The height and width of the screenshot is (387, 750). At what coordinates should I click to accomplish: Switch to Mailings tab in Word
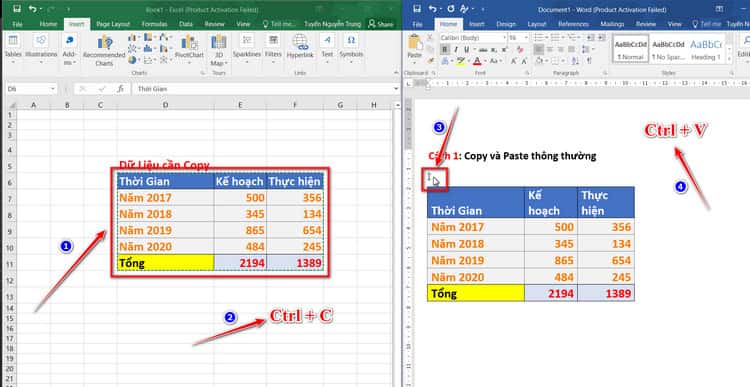click(612, 24)
